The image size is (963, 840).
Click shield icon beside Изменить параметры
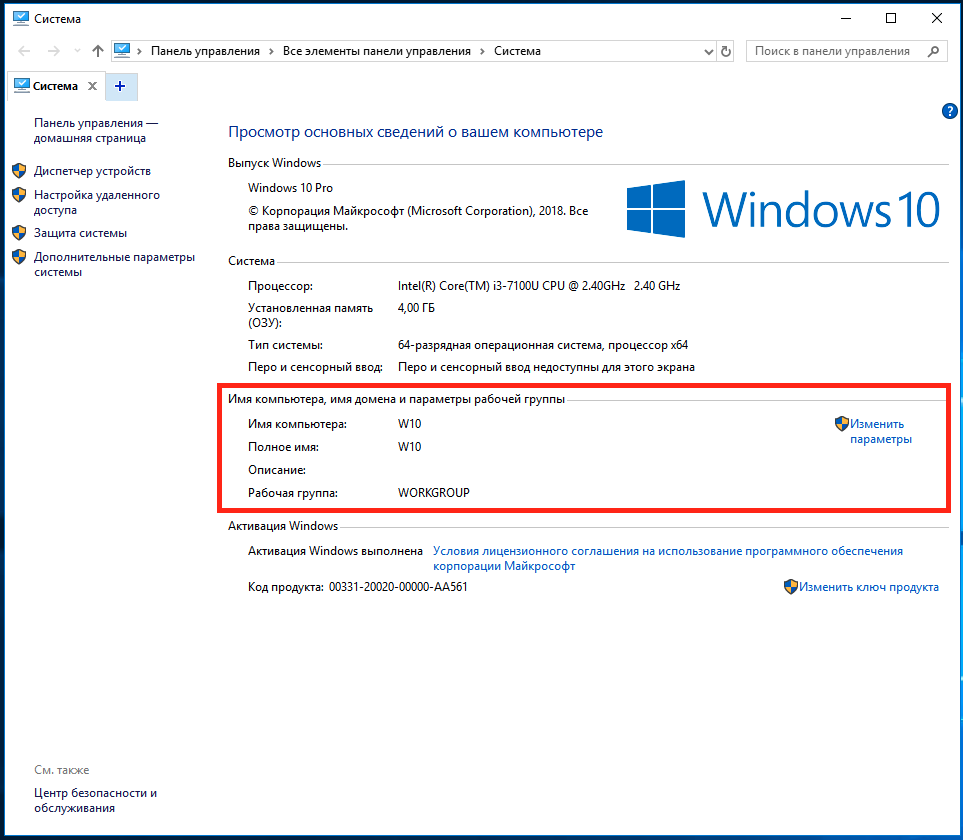[841, 424]
